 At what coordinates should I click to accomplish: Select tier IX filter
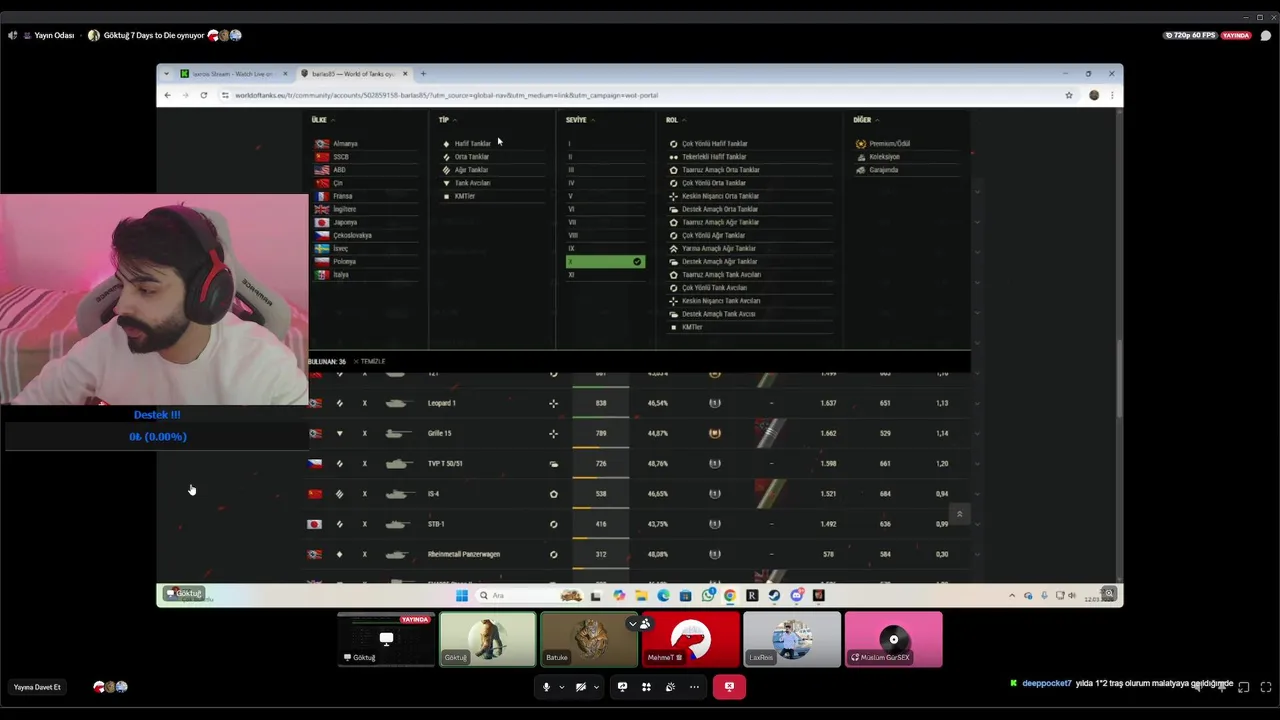click(x=605, y=248)
